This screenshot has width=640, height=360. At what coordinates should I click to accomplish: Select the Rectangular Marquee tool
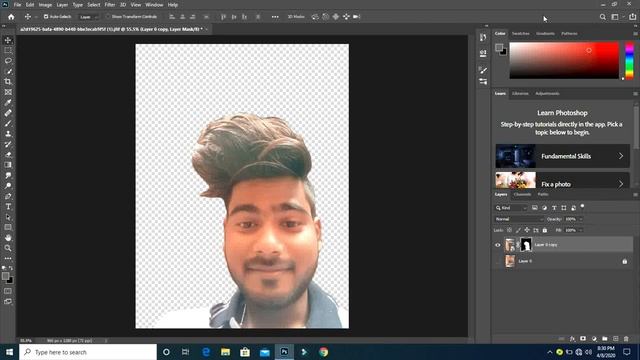[x=8, y=50]
